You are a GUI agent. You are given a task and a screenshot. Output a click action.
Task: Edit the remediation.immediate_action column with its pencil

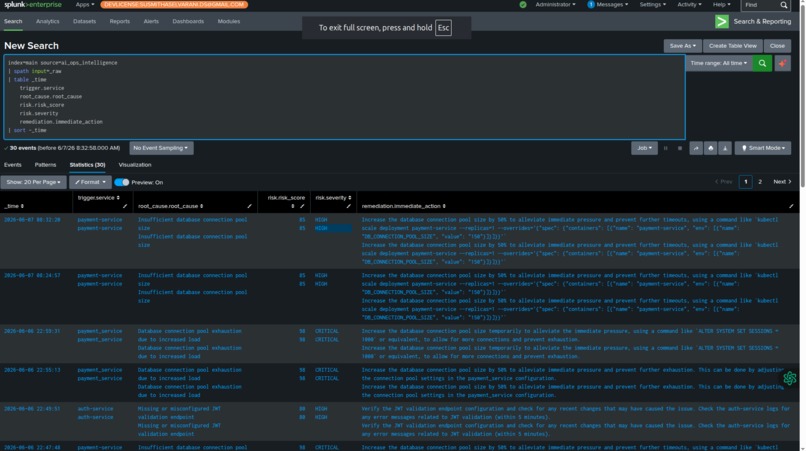[x=791, y=206]
